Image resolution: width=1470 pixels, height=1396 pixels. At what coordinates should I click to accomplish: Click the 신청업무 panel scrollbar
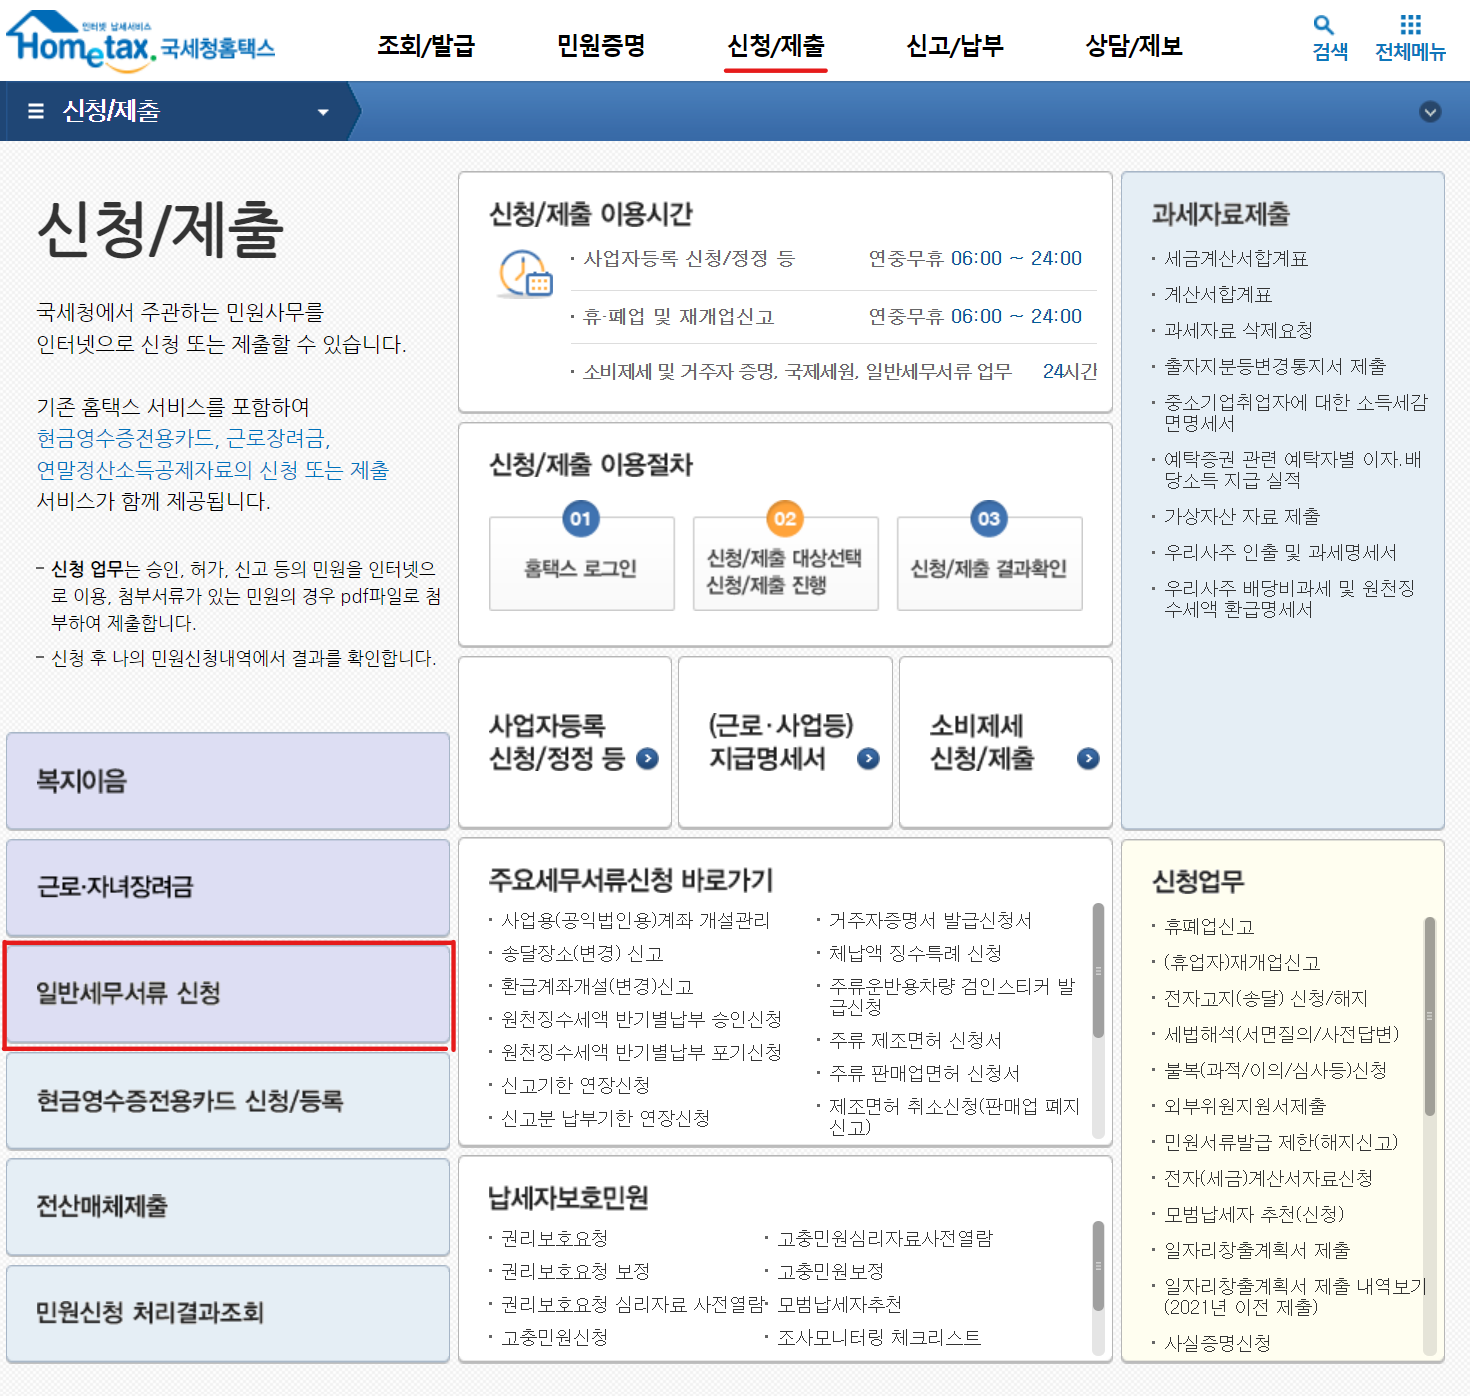[x=1429, y=1015]
